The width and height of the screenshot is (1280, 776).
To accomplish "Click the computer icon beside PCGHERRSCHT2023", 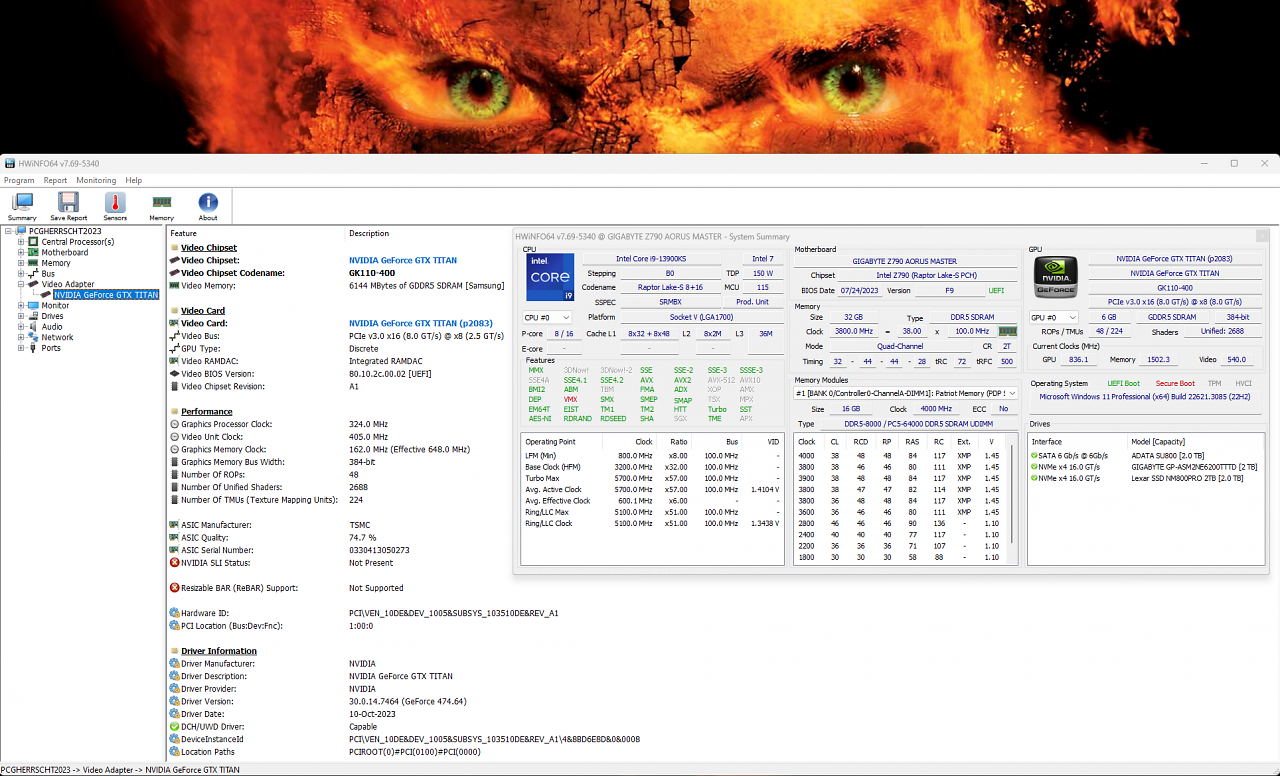I will pyautogui.click(x=21, y=231).
